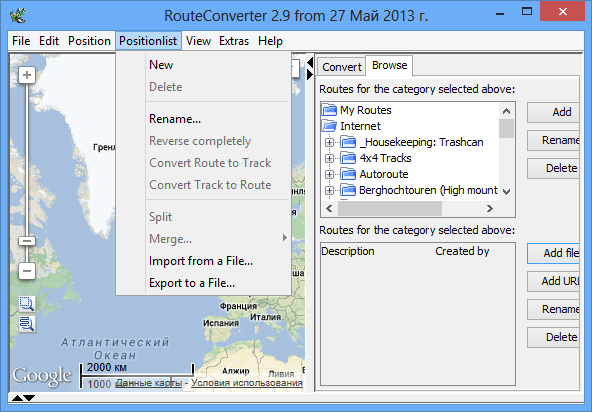Open the Extras menu
This screenshot has width=592, height=412.
[234, 41]
